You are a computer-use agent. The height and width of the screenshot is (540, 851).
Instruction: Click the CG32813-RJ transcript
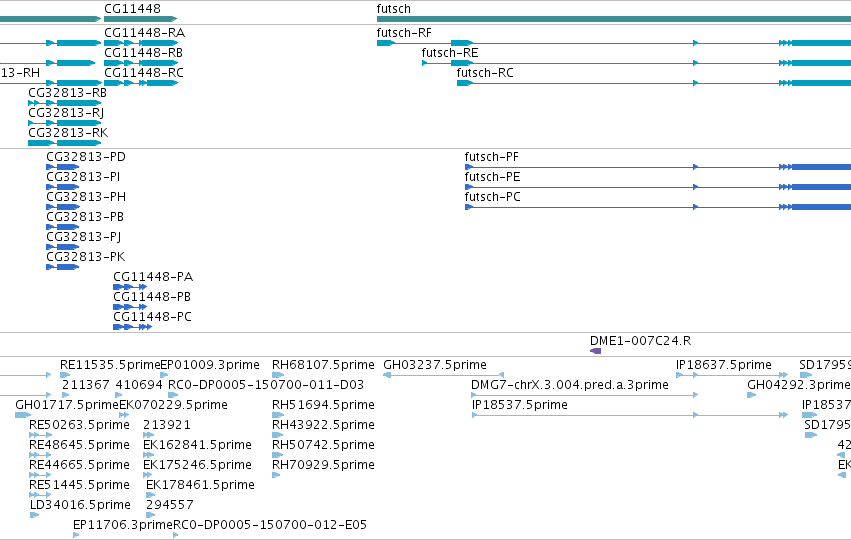click(x=65, y=123)
